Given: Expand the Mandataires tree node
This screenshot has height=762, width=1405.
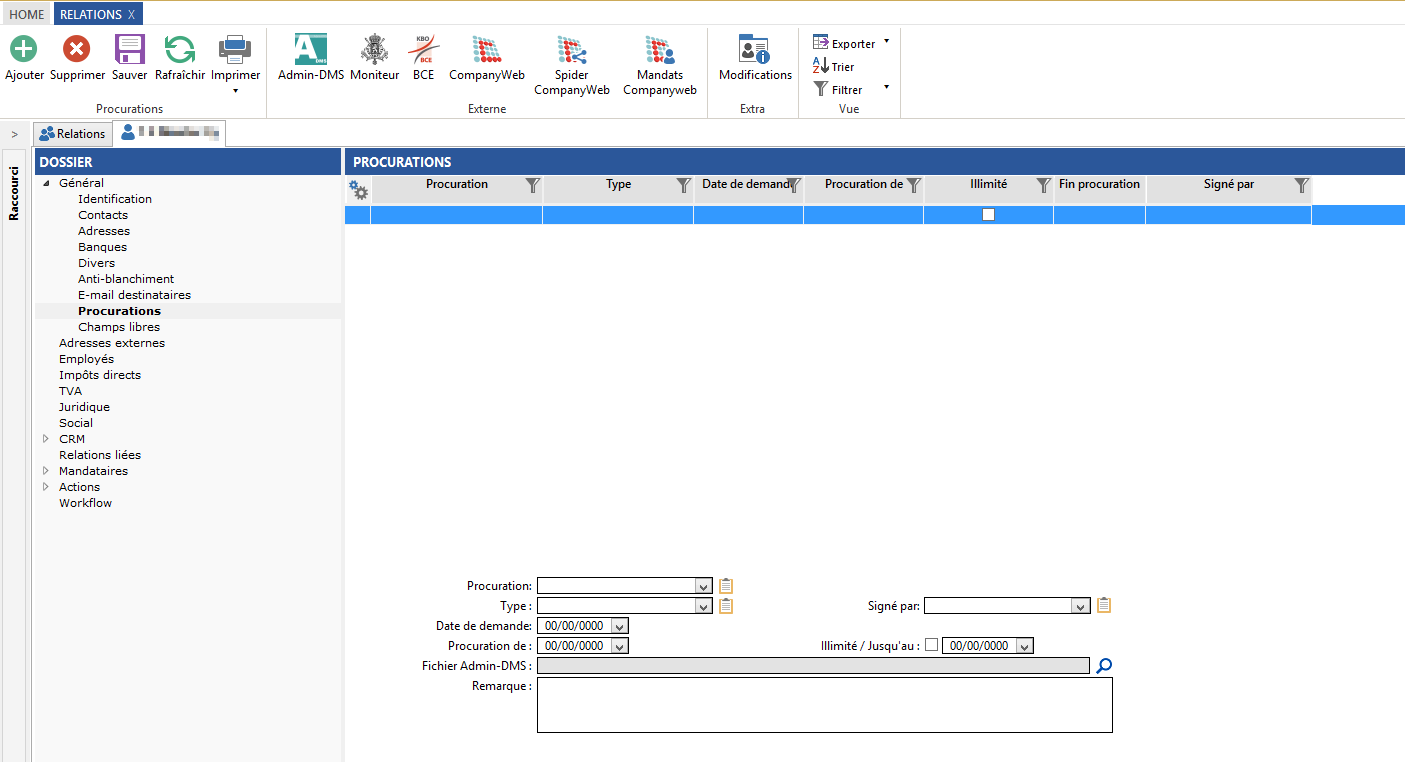Looking at the screenshot, I should 46,471.
